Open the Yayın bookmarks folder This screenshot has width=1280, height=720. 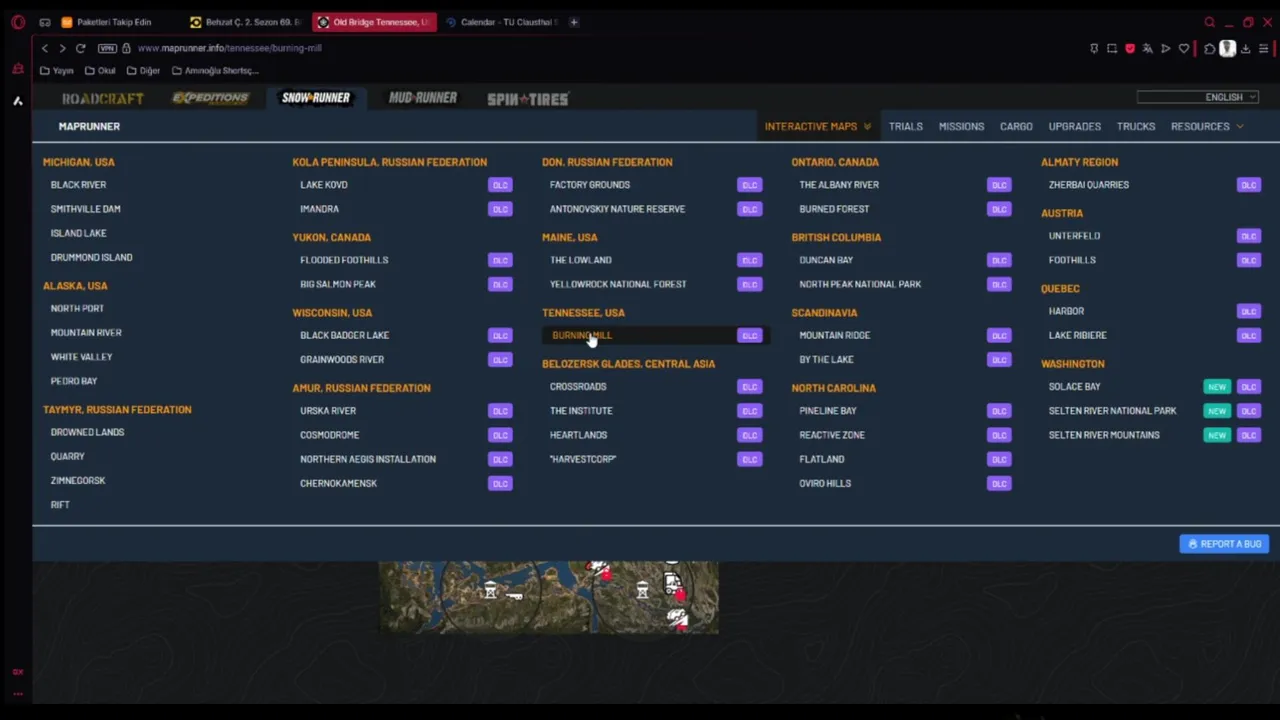(x=57, y=71)
